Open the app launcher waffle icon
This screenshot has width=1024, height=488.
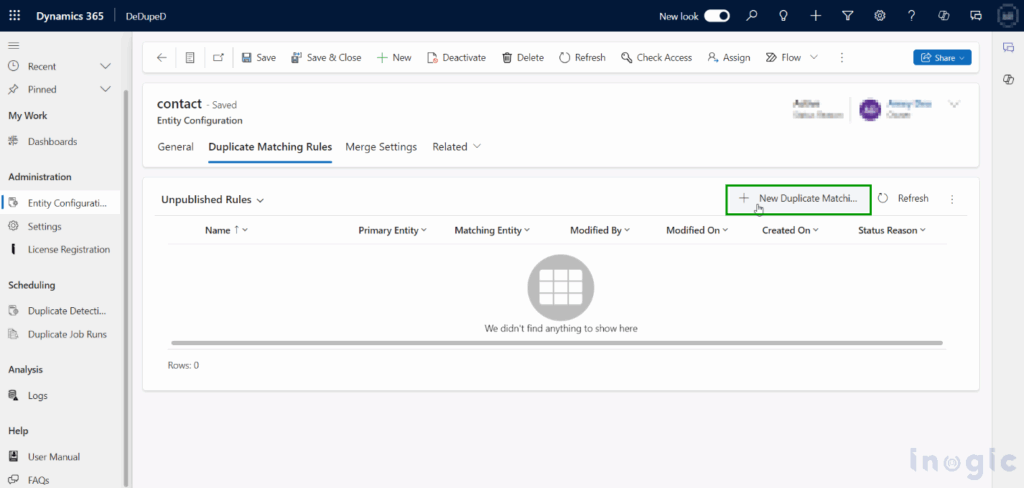point(14,16)
